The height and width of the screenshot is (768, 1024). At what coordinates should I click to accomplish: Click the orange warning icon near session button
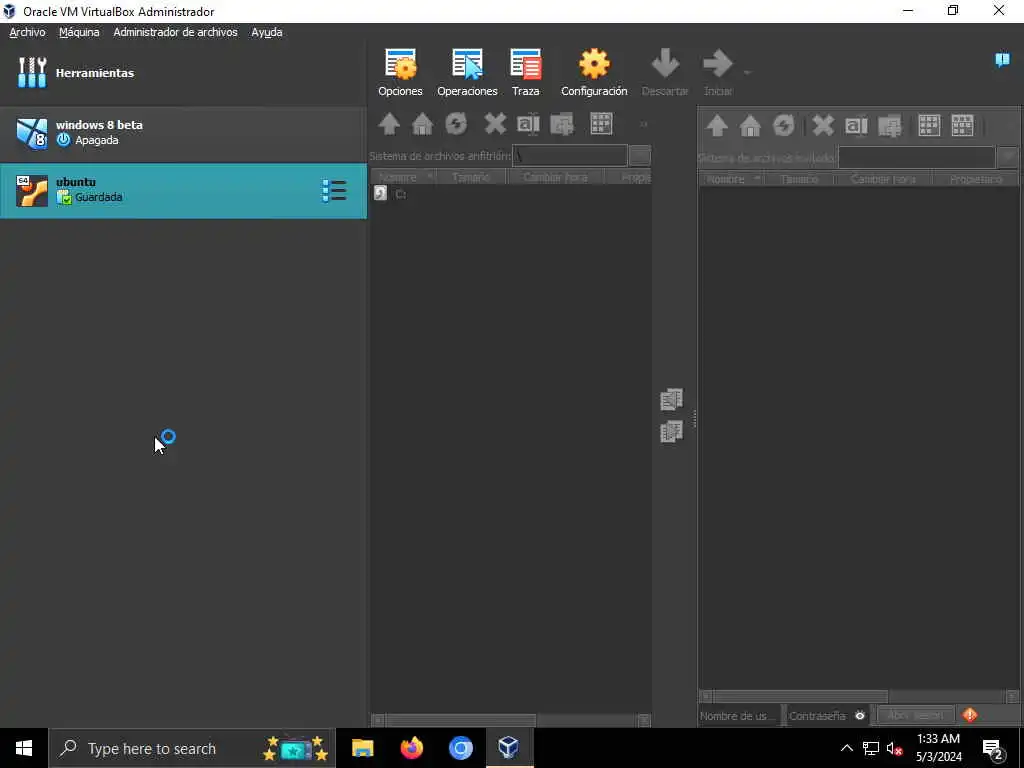(x=970, y=716)
